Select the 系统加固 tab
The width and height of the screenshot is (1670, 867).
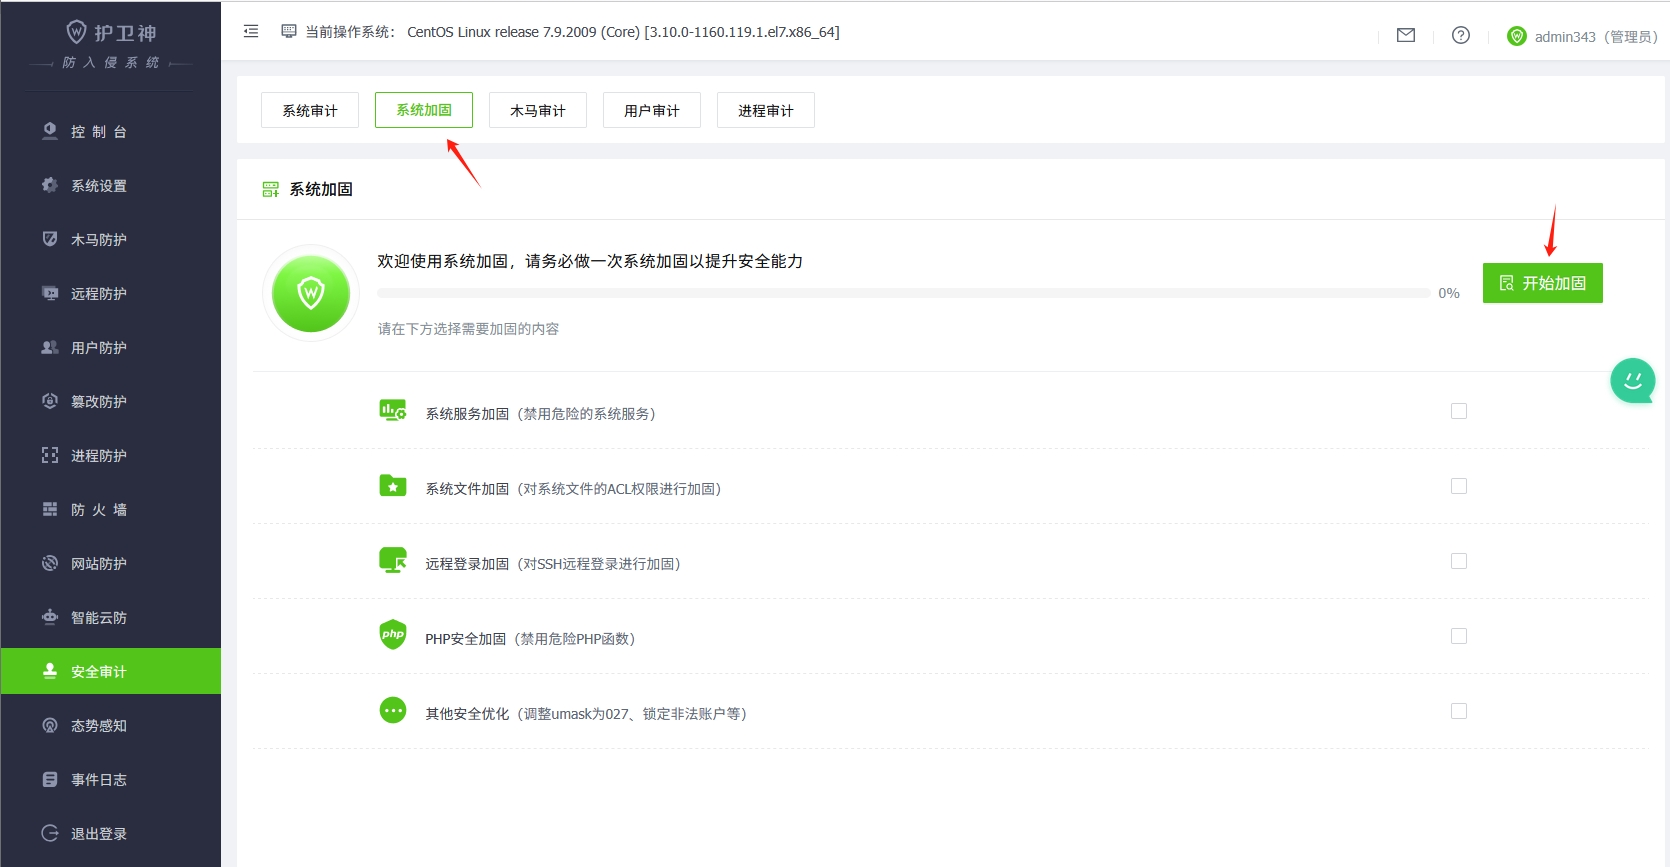pyautogui.click(x=424, y=110)
